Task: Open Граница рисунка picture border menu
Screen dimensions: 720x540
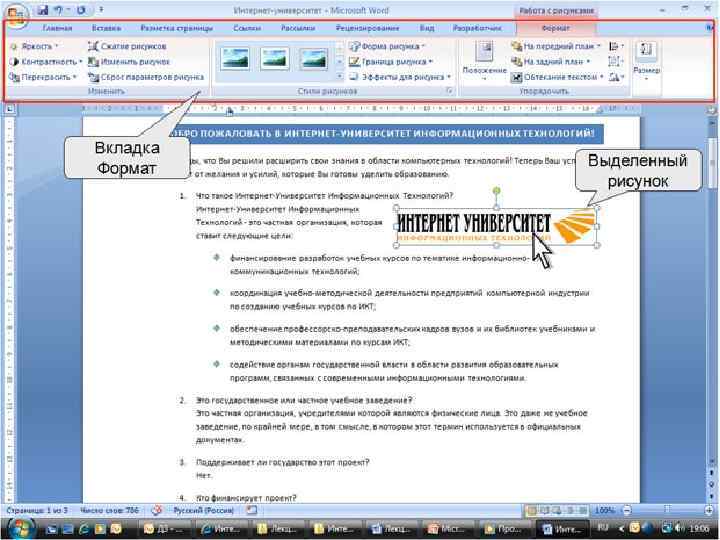Action: pos(391,62)
